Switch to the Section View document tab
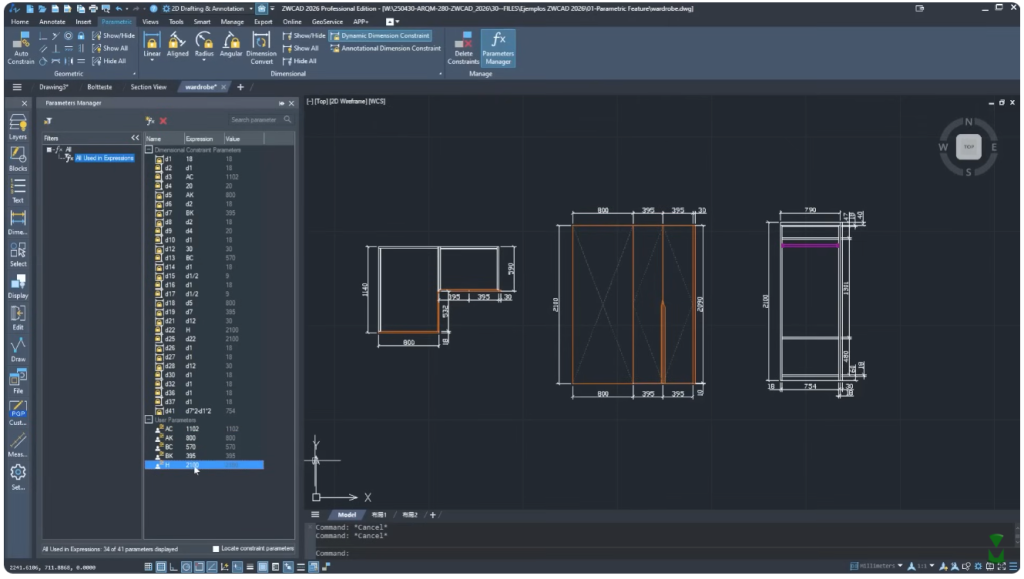This screenshot has width=1024, height=579. pos(148,87)
